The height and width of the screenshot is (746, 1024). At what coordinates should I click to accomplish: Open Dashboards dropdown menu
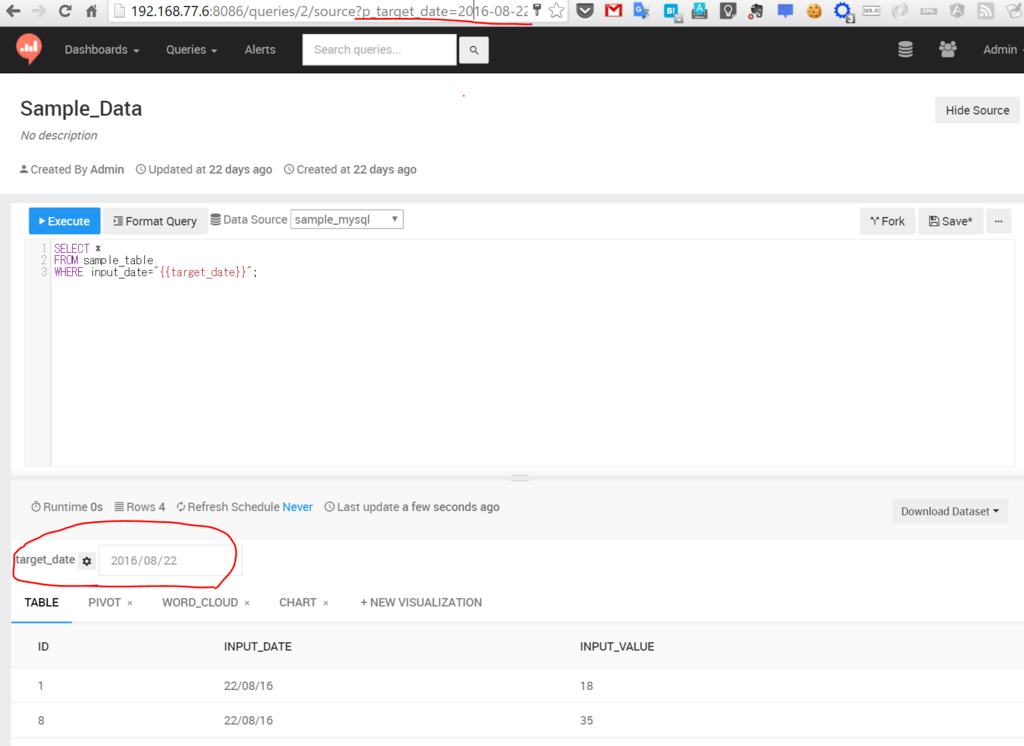pos(101,50)
